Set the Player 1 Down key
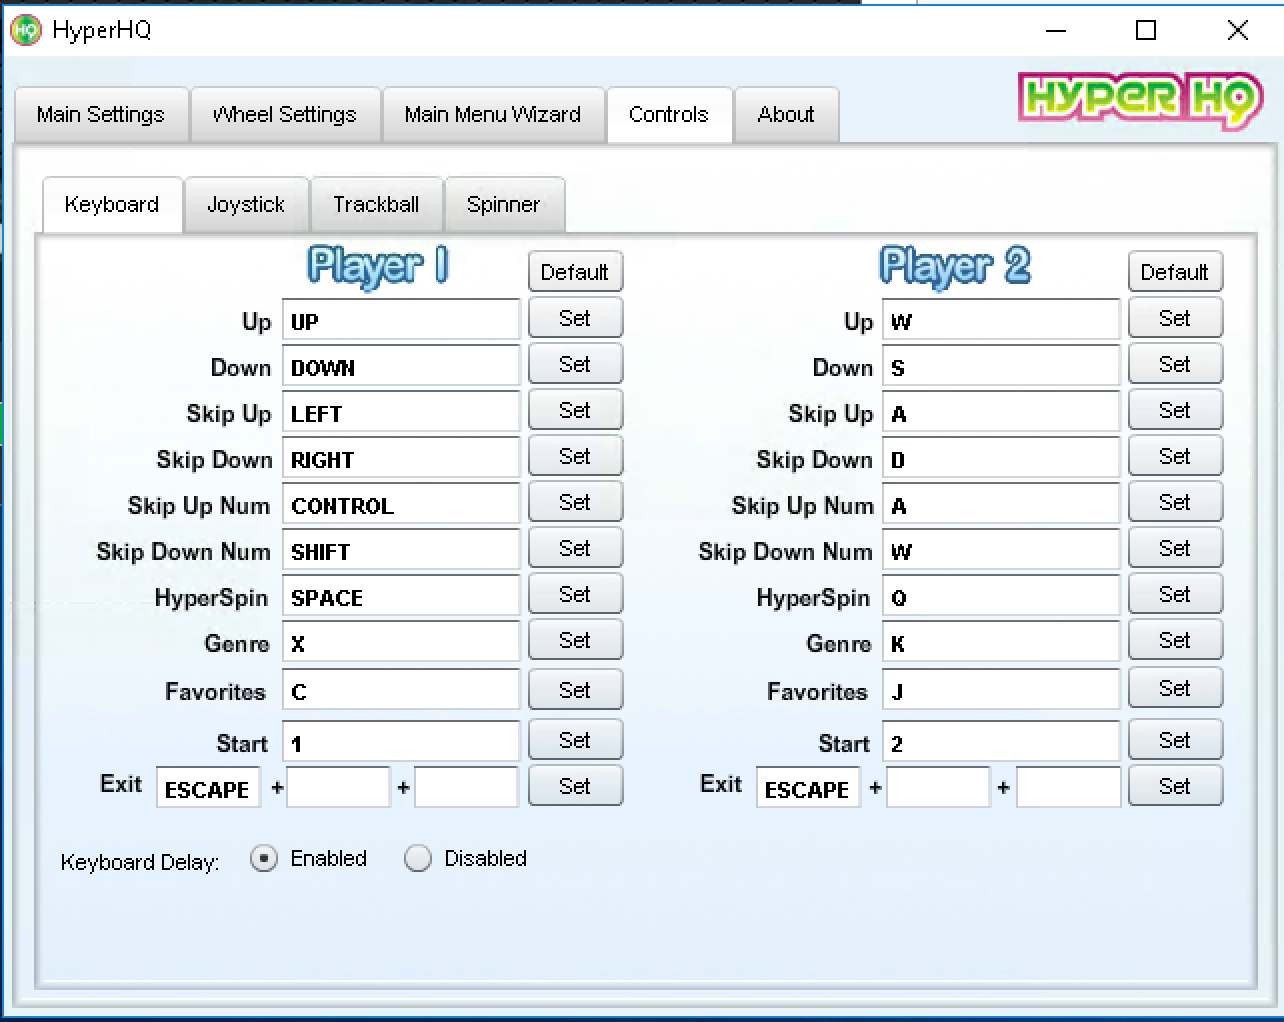Screen dimensions: 1284x1022 pos(575,364)
